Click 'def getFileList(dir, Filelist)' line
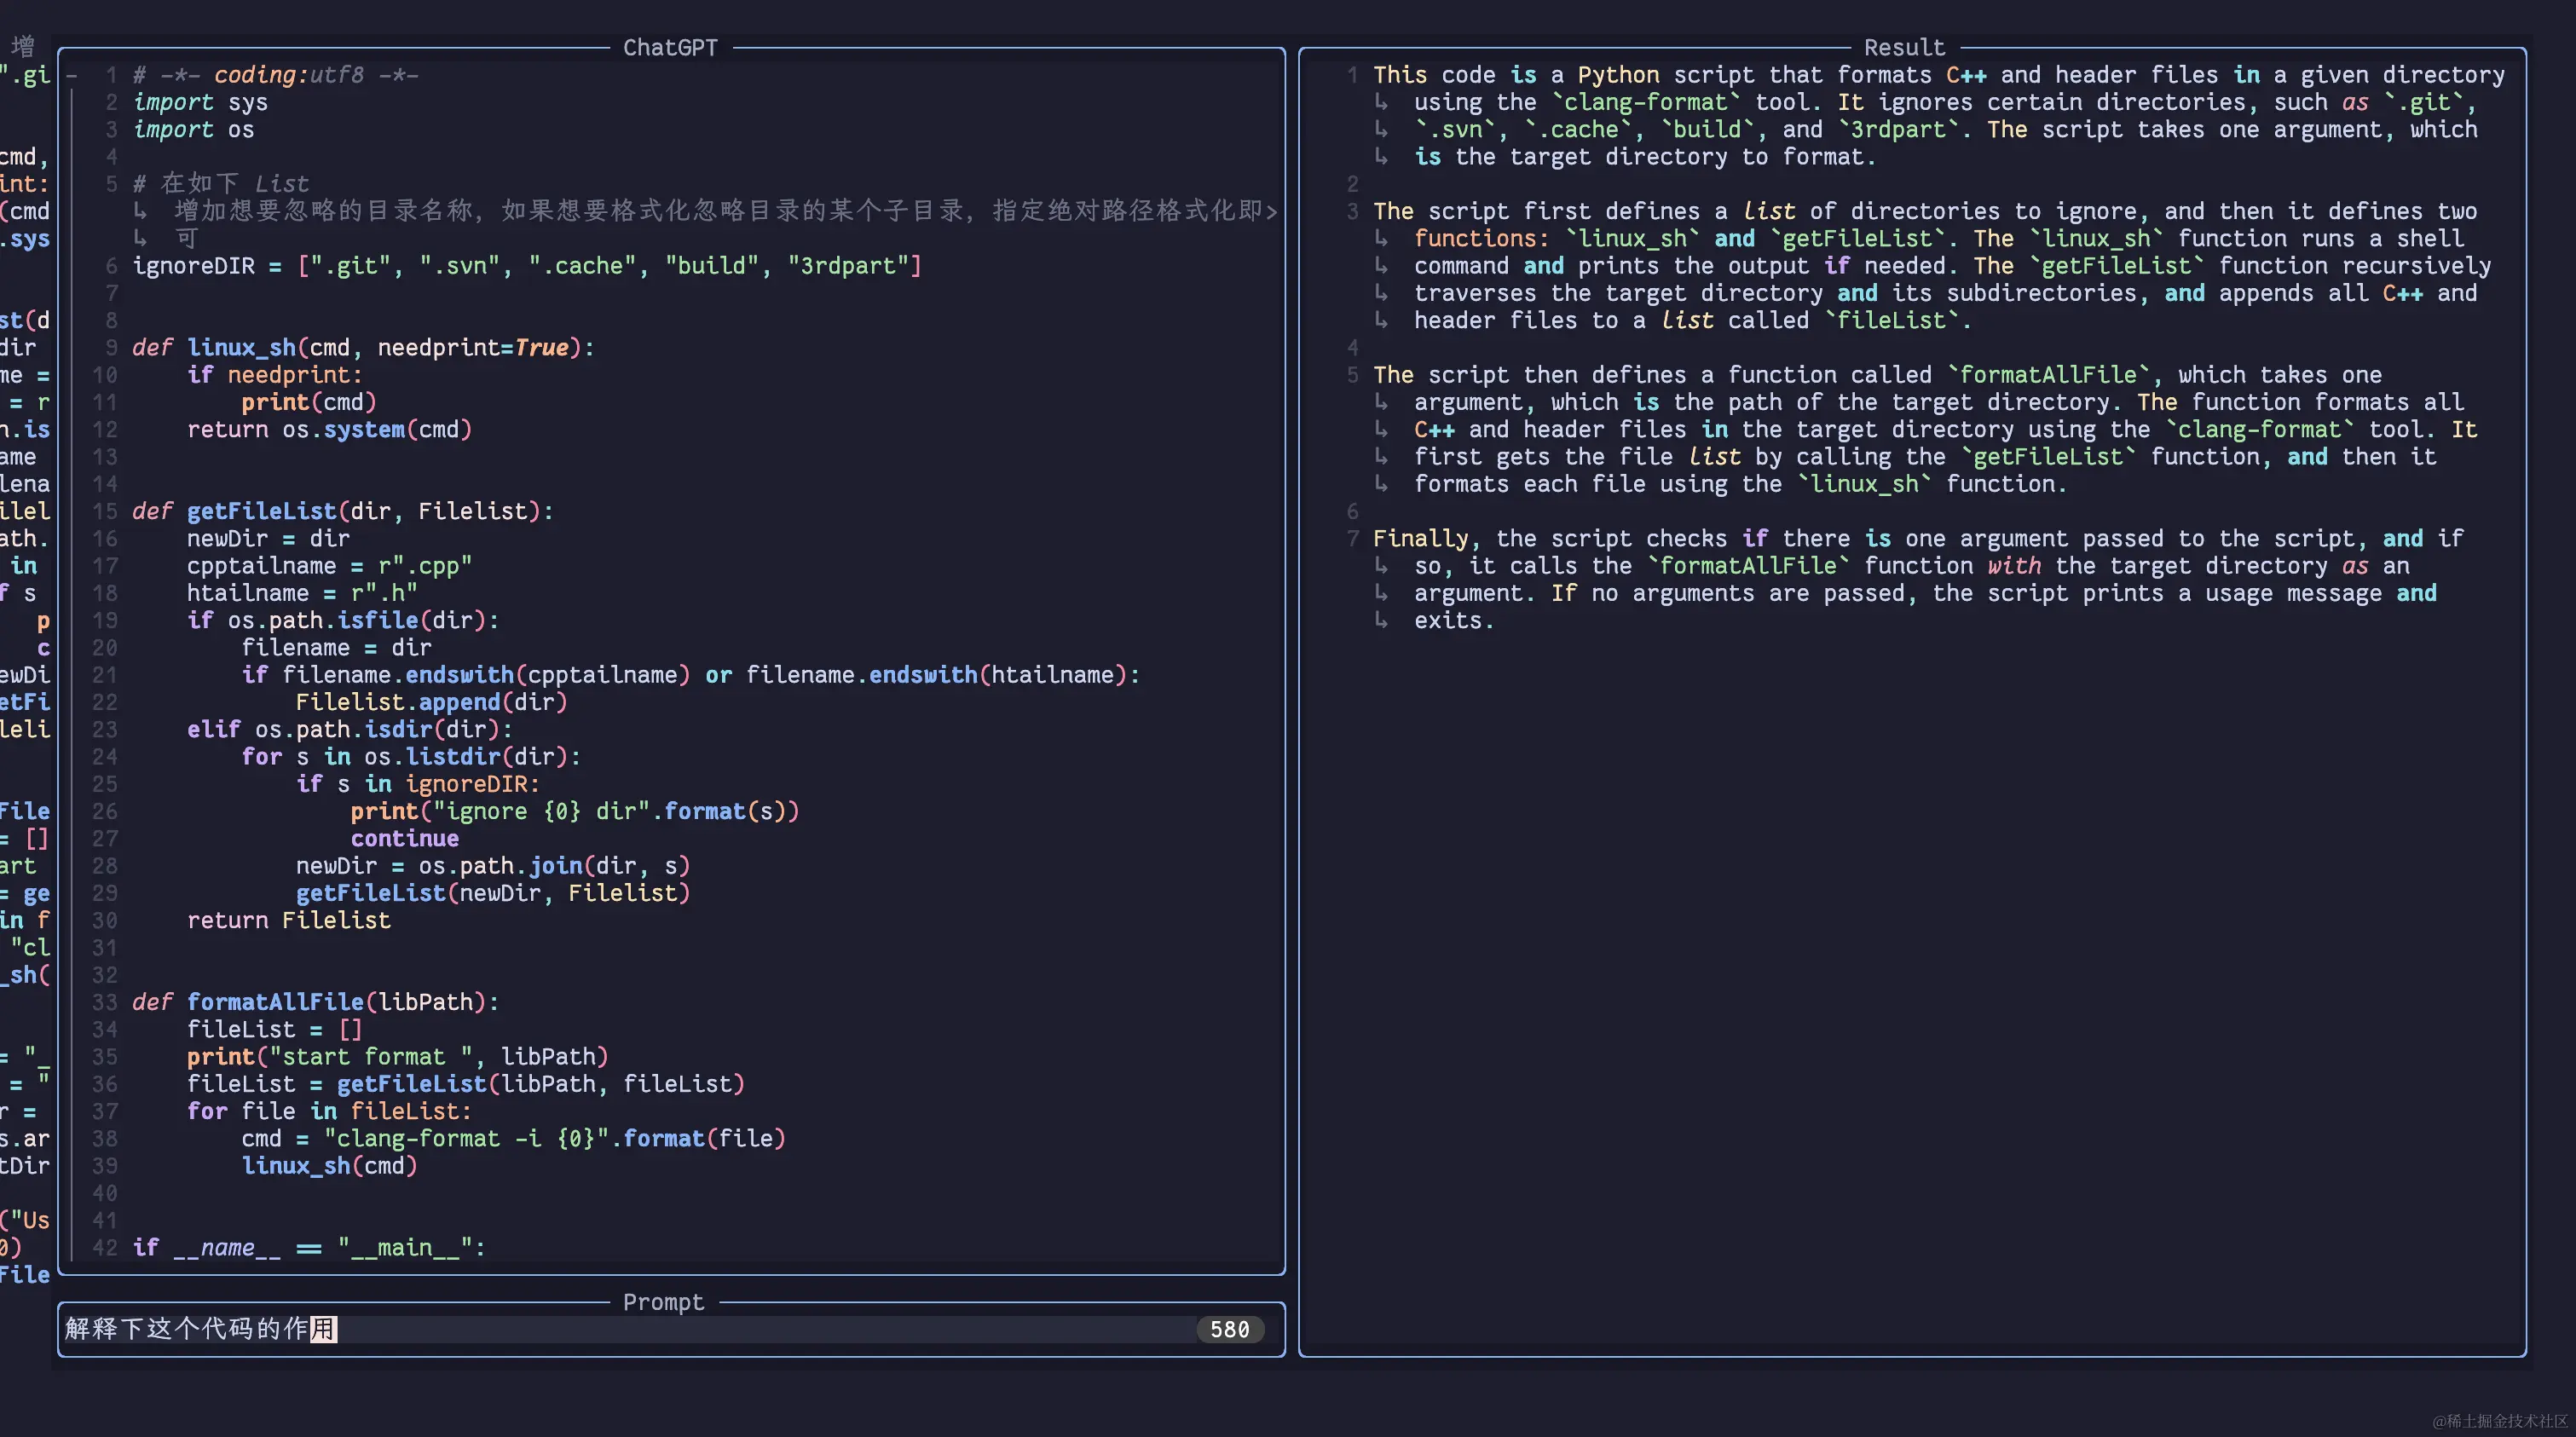 [x=343, y=511]
